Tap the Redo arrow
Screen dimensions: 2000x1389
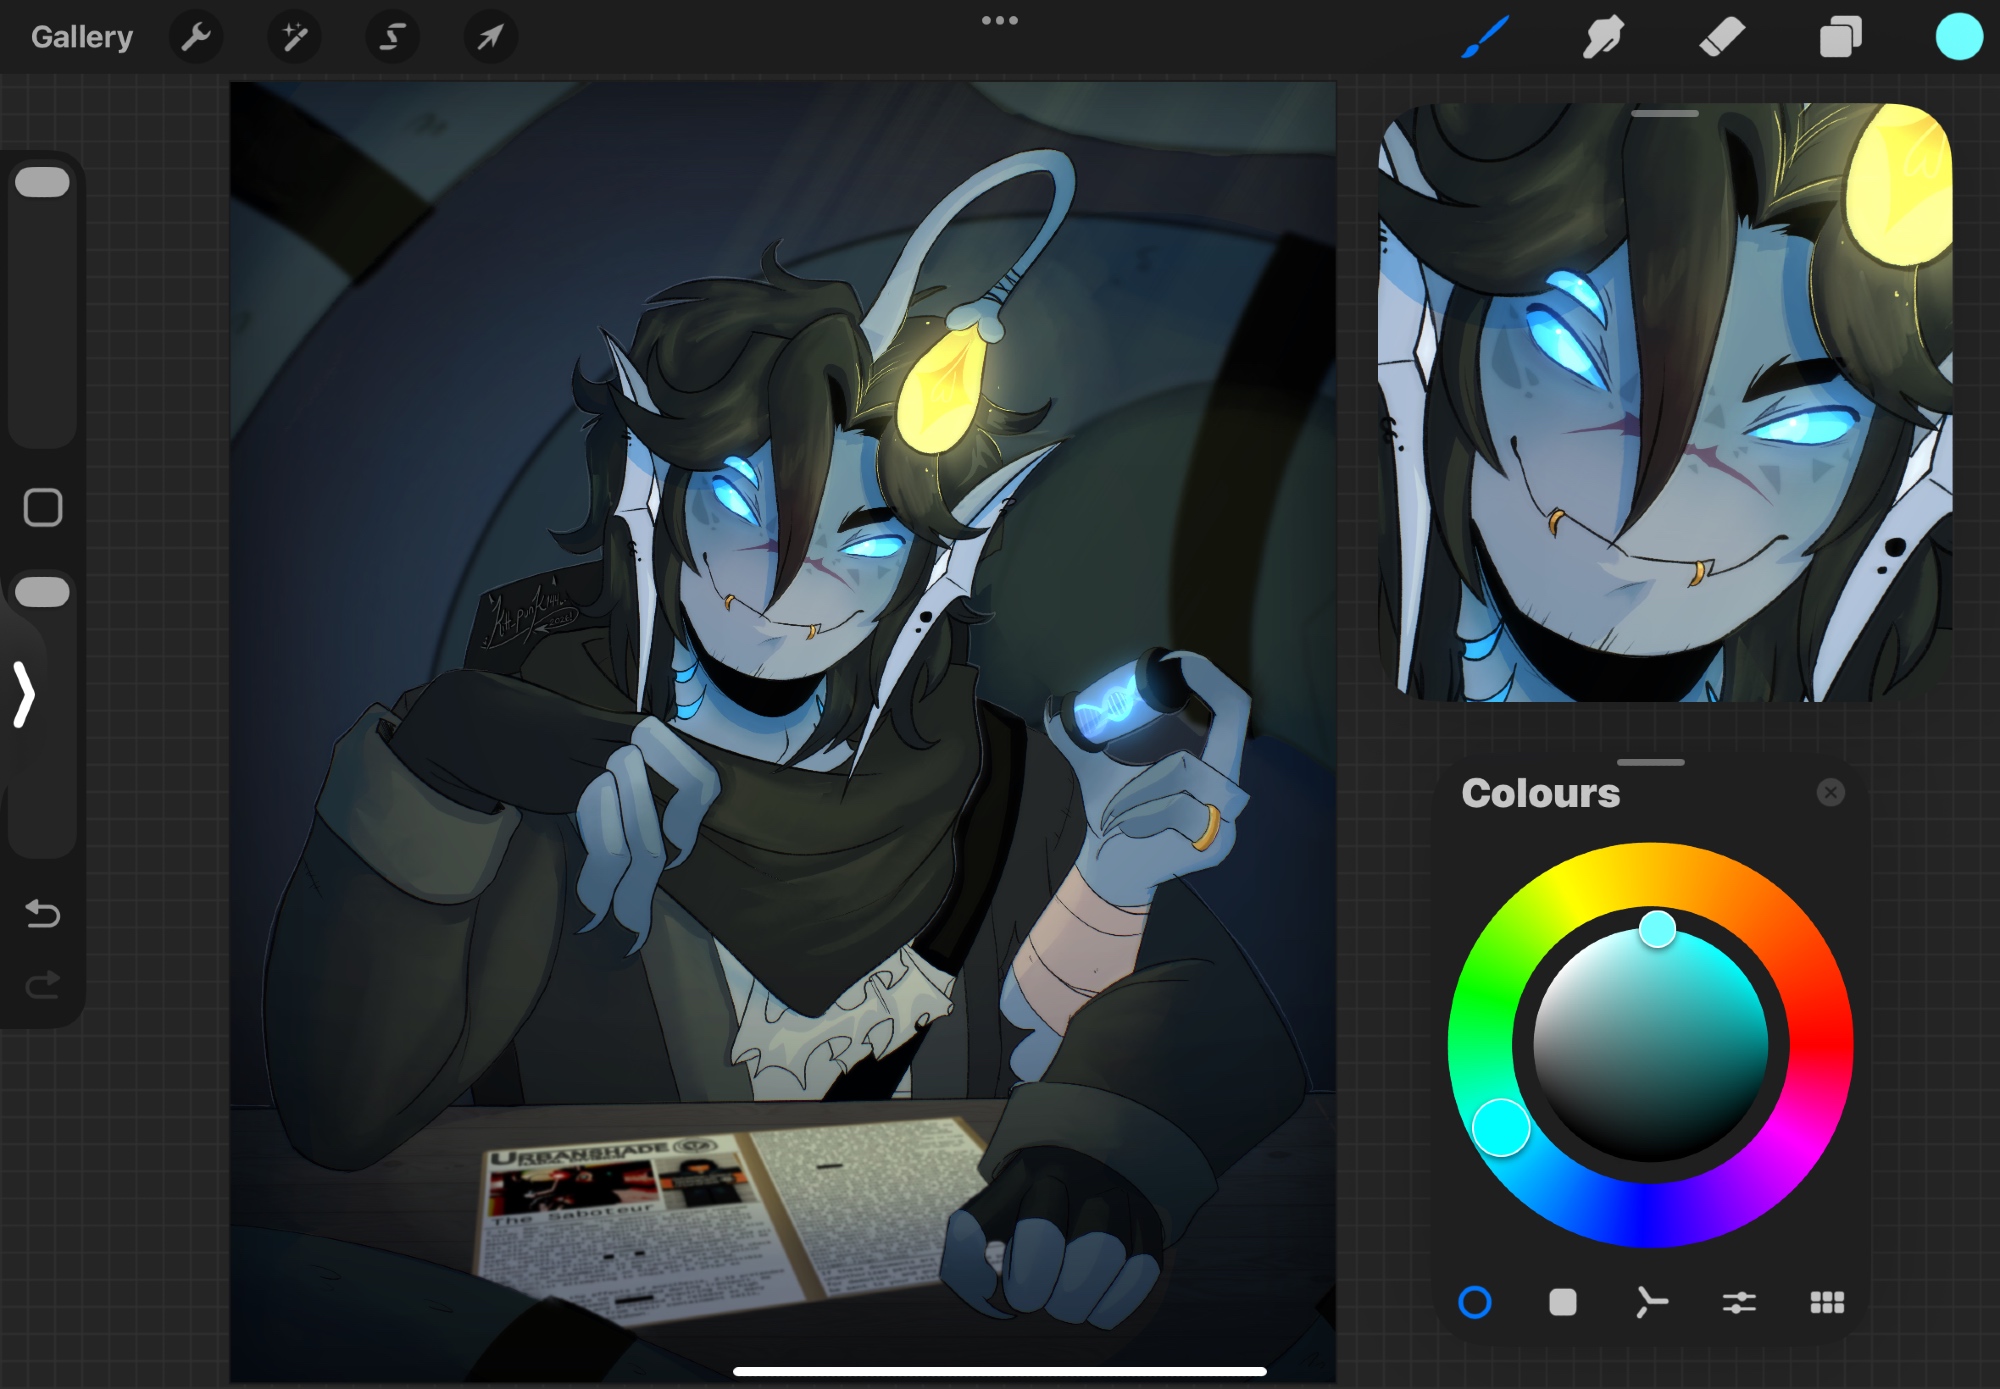[x=43, y=986]
